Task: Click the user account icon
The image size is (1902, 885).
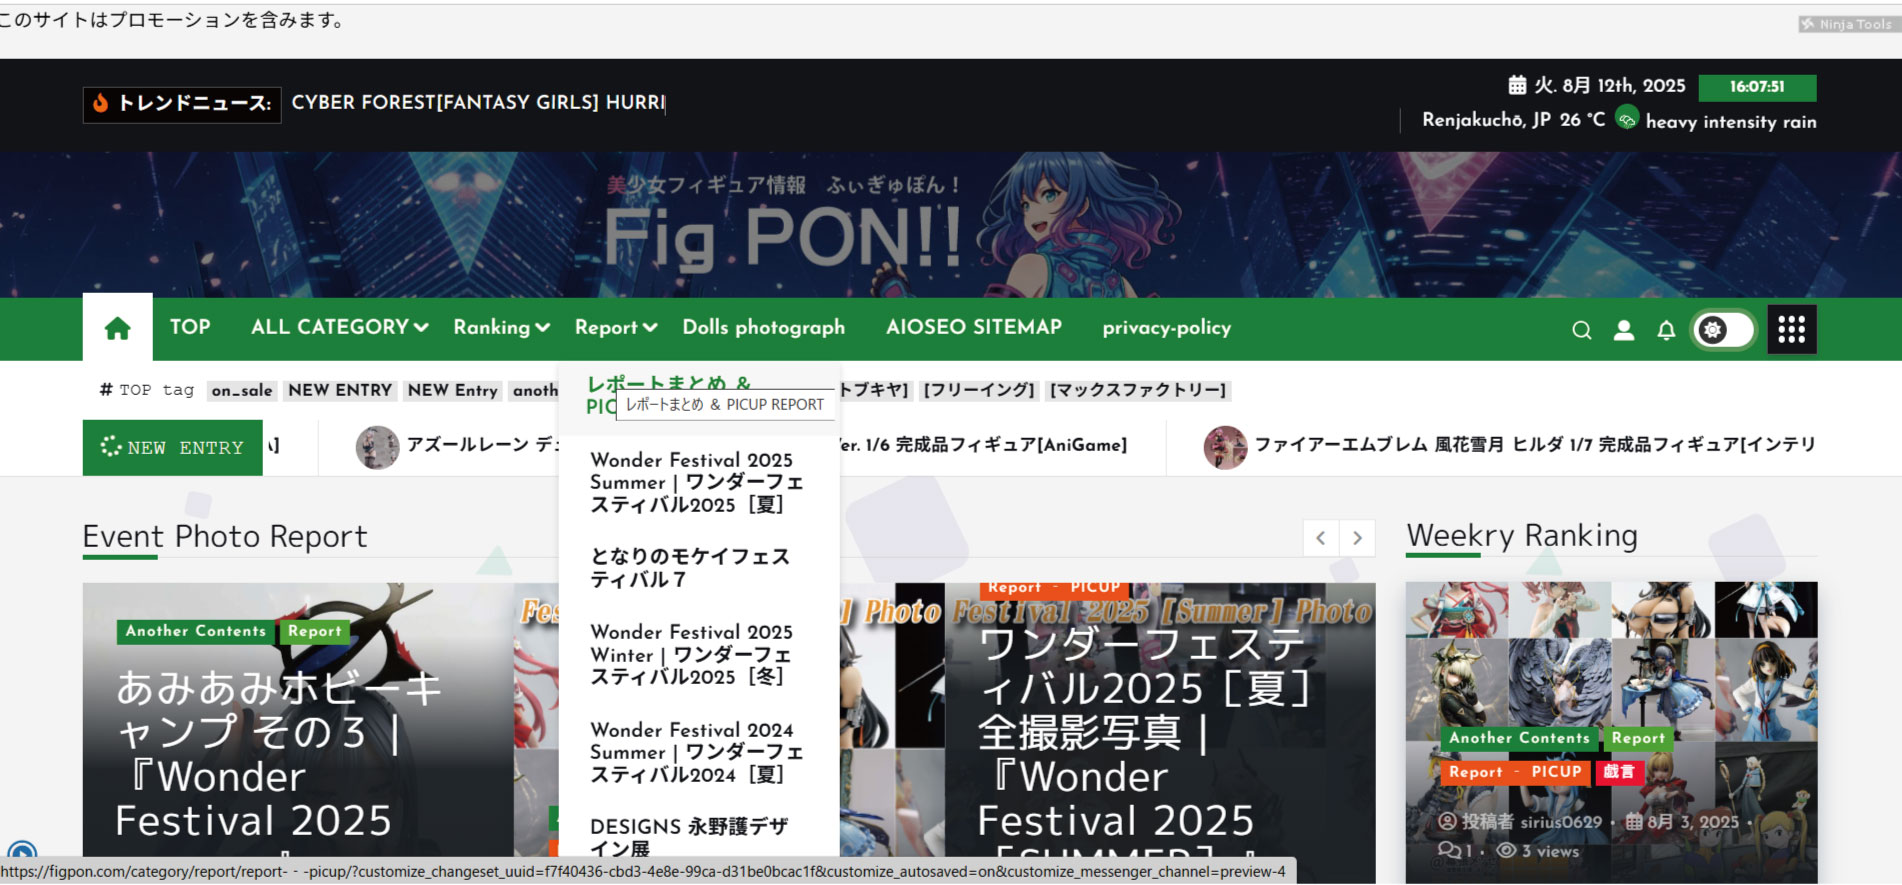Action: [x=1624, y=330]
